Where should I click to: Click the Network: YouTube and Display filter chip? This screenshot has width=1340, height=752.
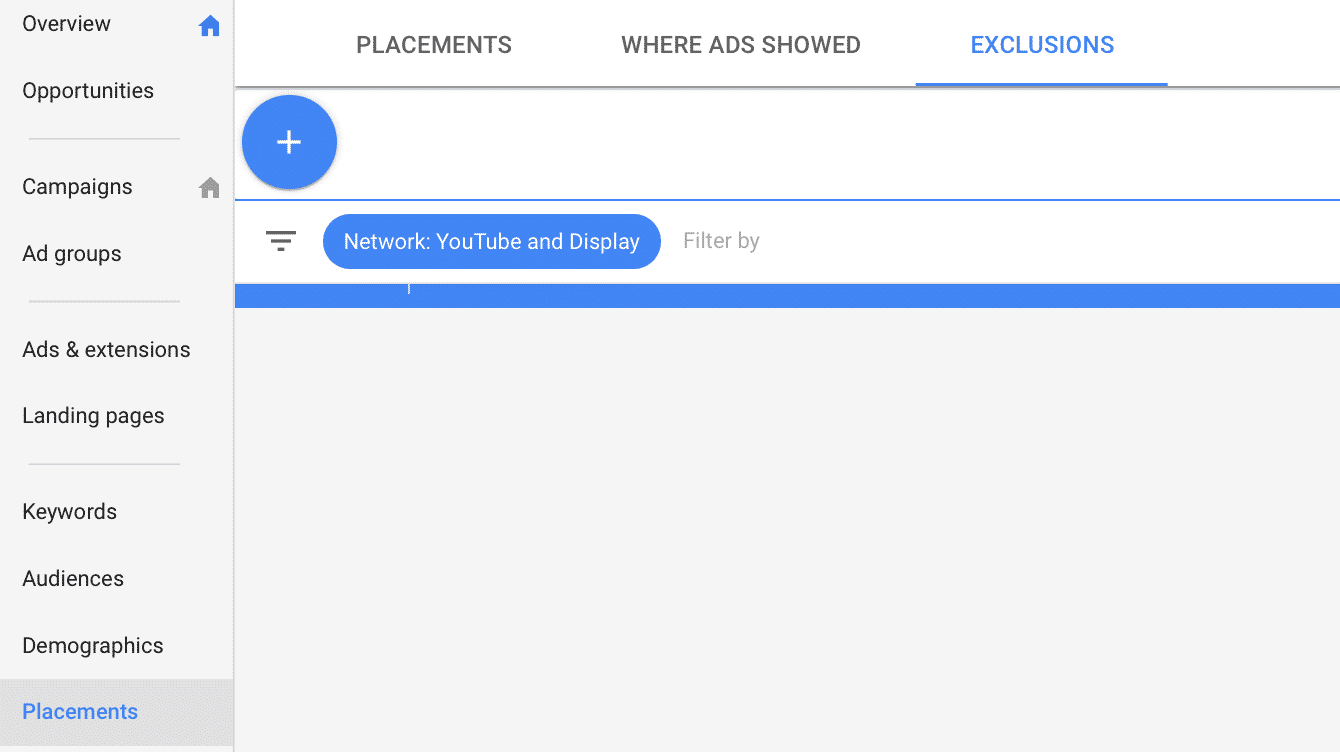tap(492, 241)
